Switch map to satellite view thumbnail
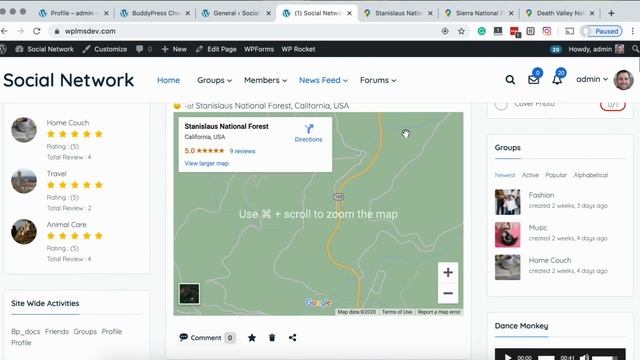 click(189, 293)
